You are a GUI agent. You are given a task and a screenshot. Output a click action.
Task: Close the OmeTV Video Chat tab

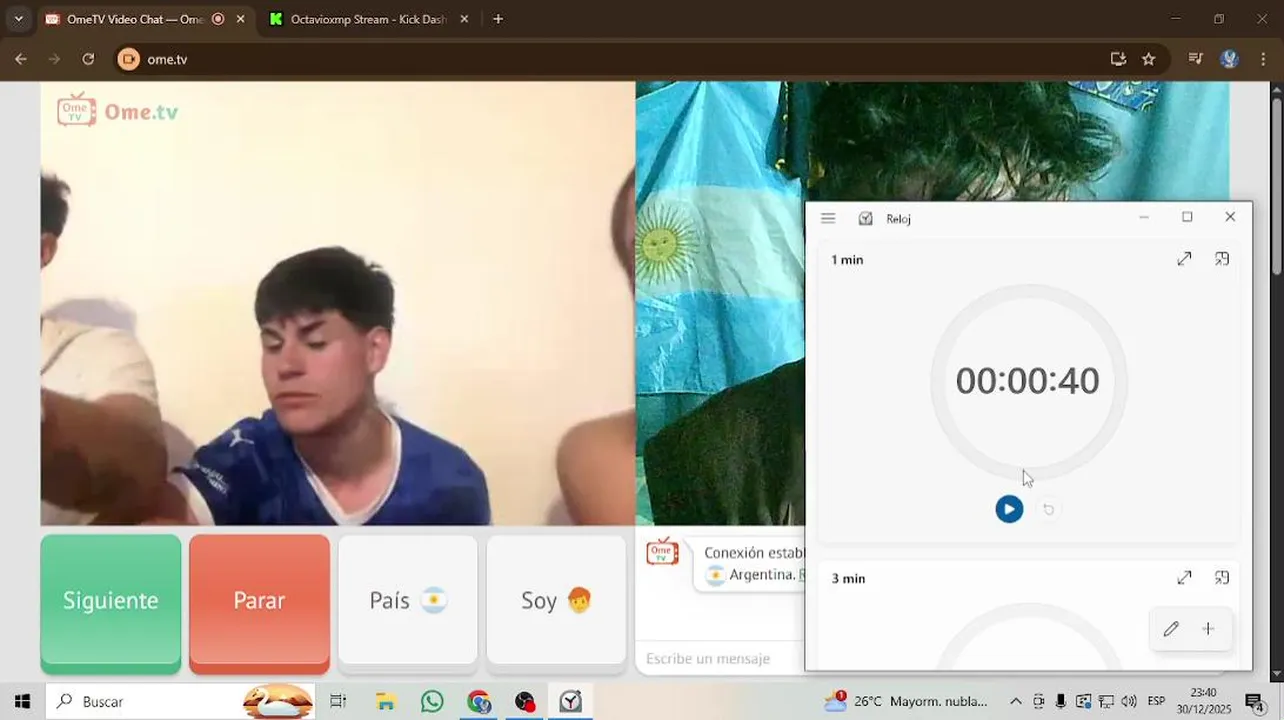pyautogui.click(x=240, y=19)
